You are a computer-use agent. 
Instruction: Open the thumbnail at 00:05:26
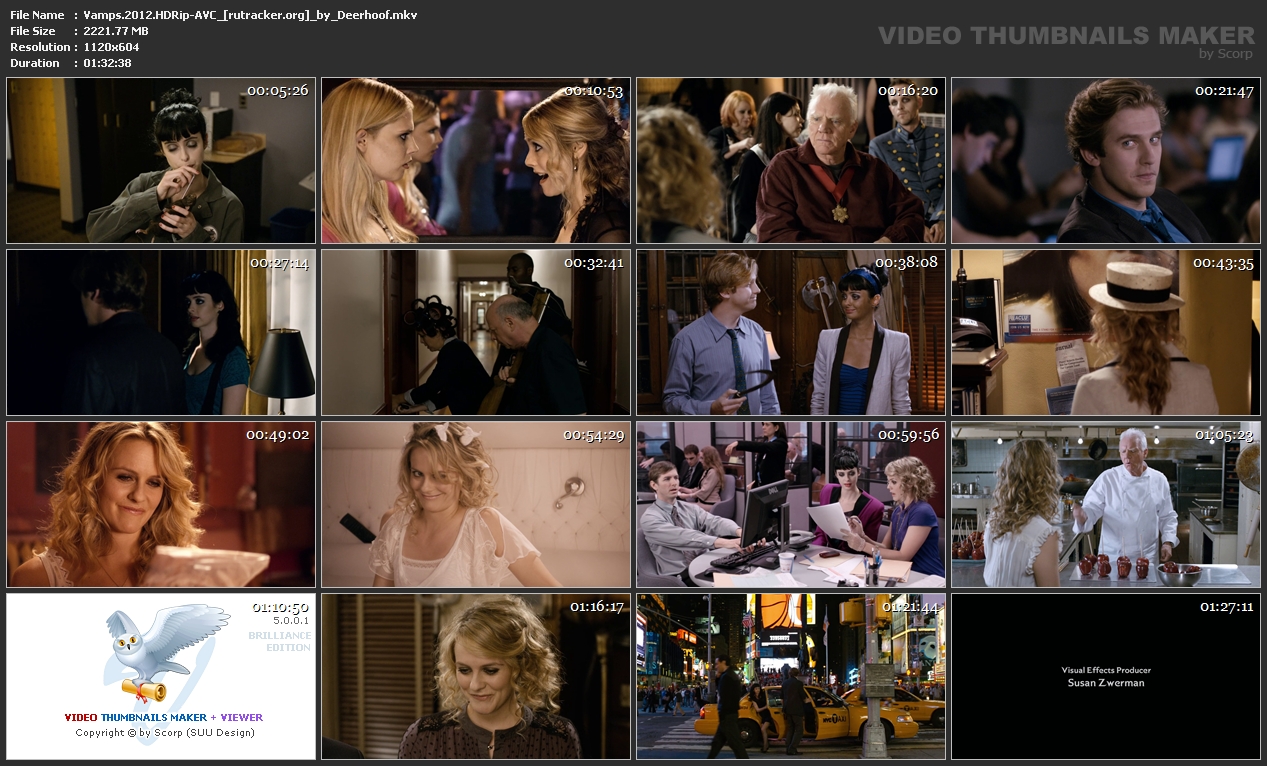coord(161,161)
